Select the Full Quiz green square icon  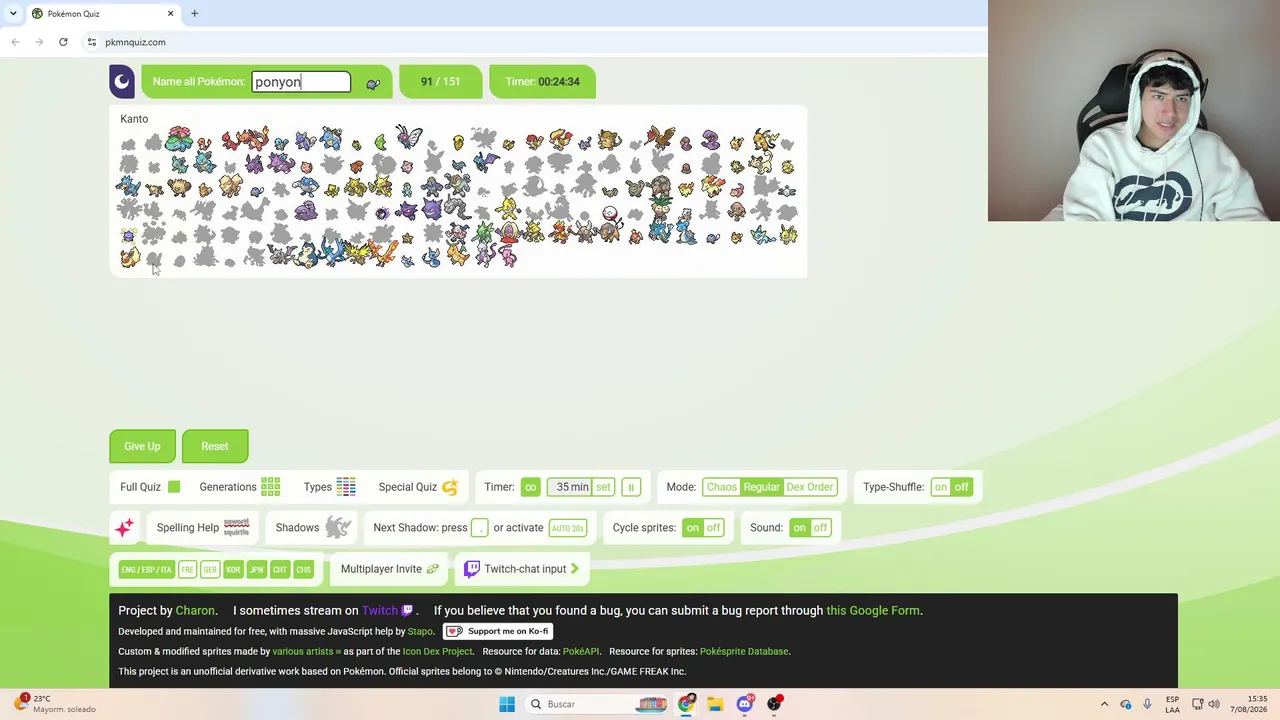174,487
